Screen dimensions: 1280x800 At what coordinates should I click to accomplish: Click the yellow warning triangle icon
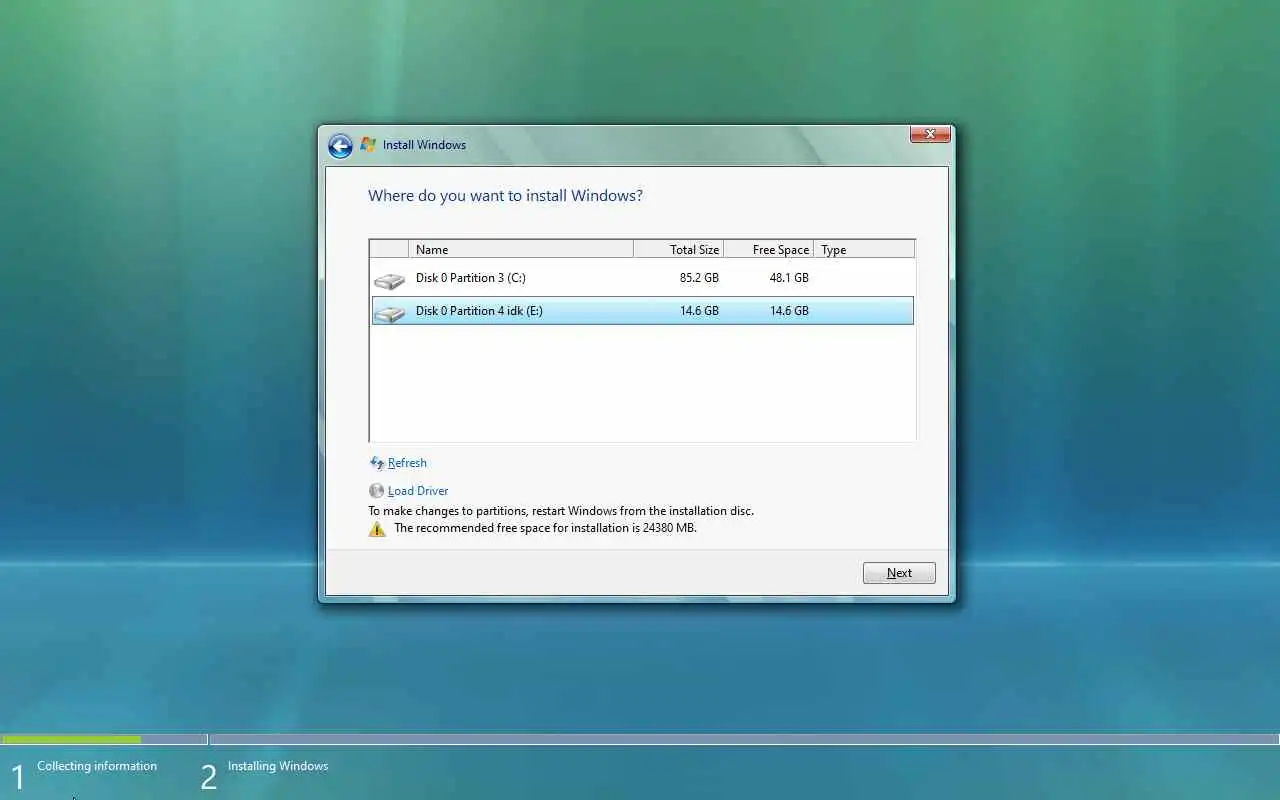377,529
